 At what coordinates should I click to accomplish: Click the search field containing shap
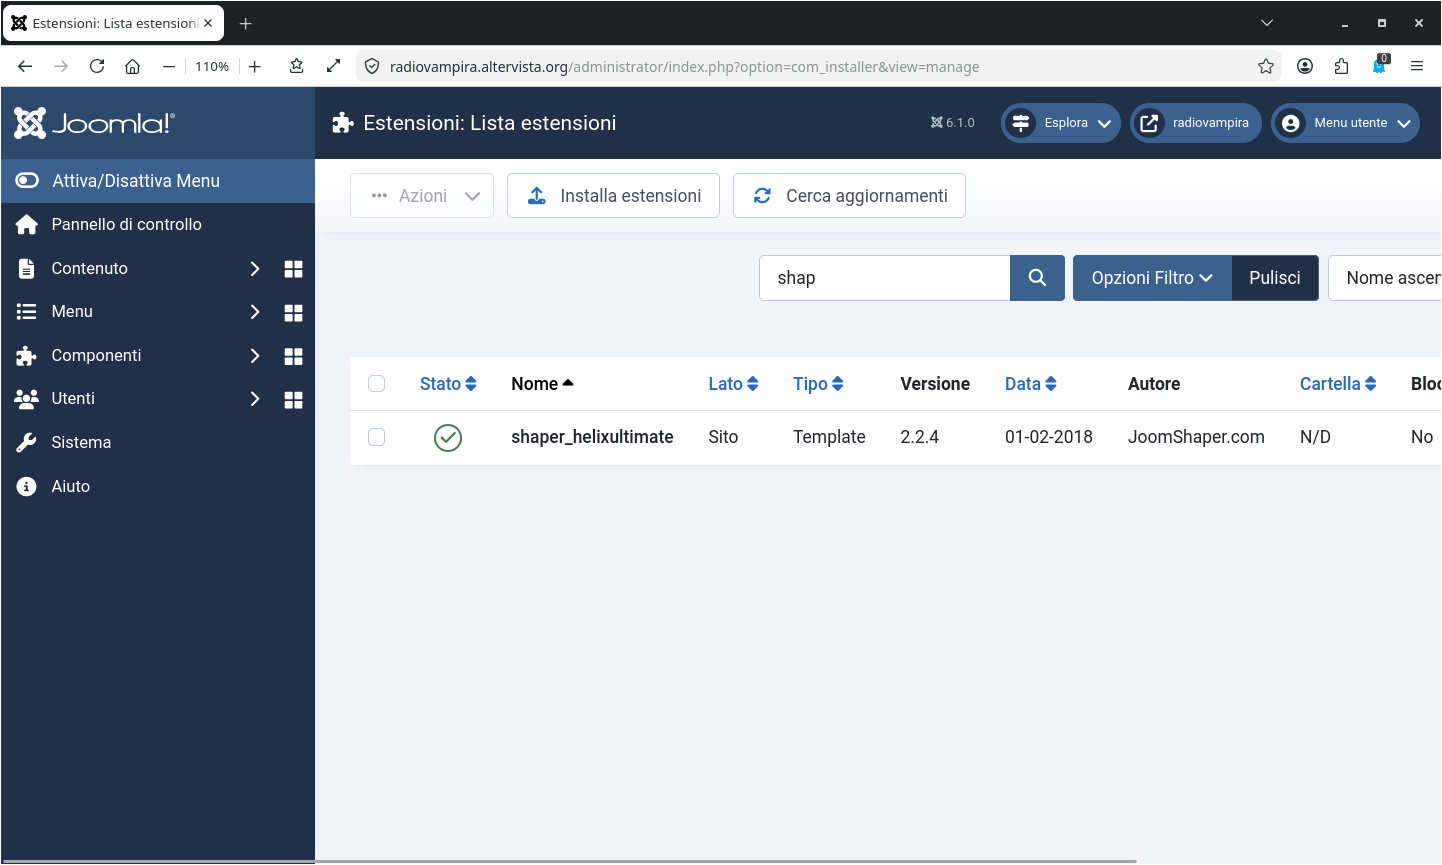[x=884, y=278]
